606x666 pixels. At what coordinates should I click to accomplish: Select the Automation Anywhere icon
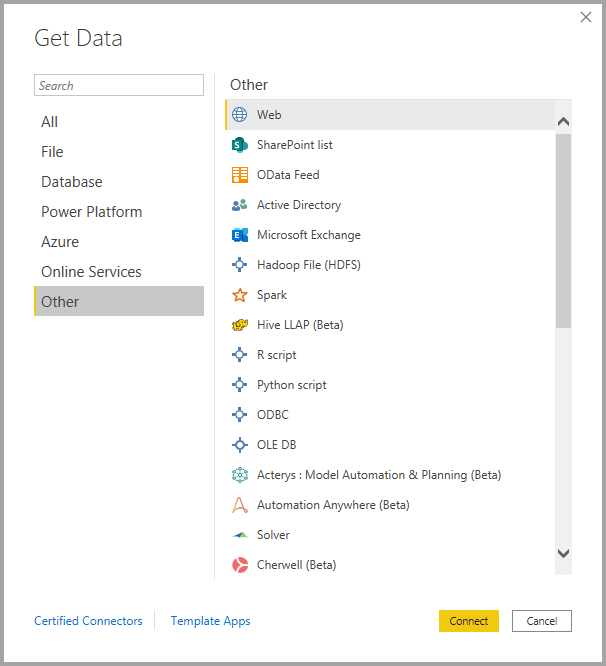(240, 505)
